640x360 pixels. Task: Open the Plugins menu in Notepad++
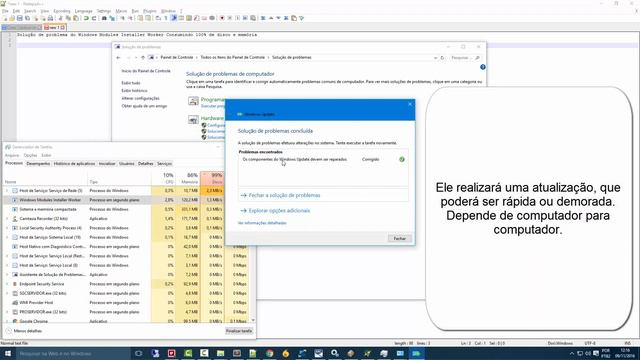pyautogui.click(x=150, y=11)
